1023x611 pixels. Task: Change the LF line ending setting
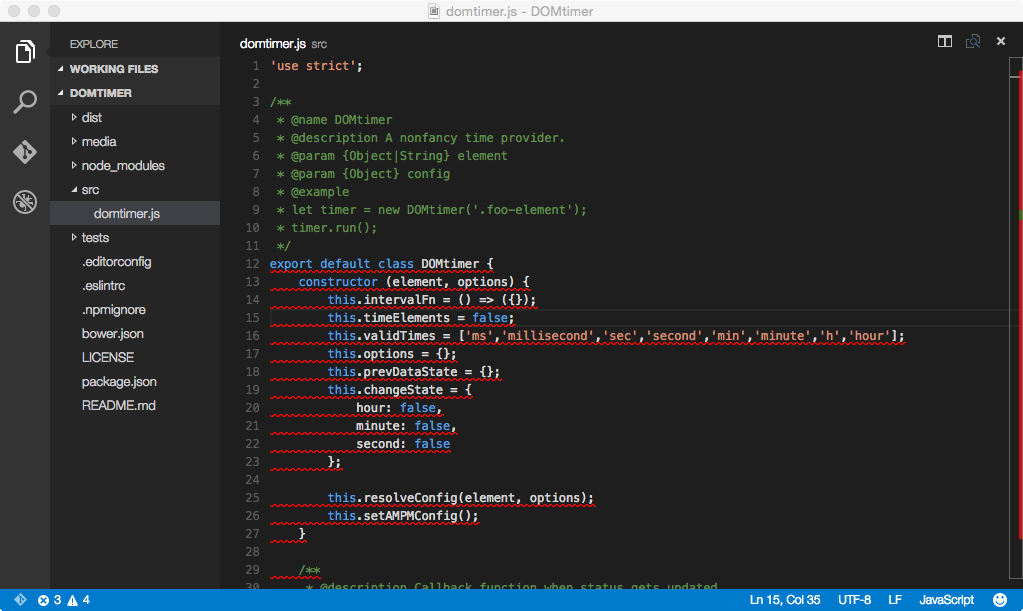click(895, 600)
